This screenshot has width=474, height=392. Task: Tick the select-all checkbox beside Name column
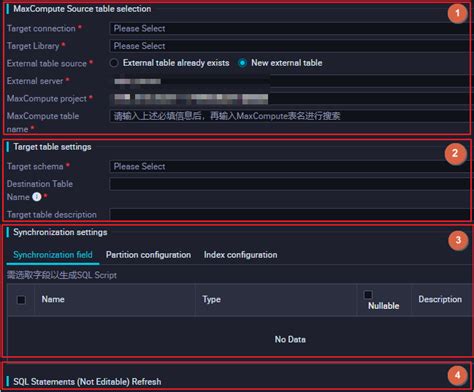[x=21, y=300]
